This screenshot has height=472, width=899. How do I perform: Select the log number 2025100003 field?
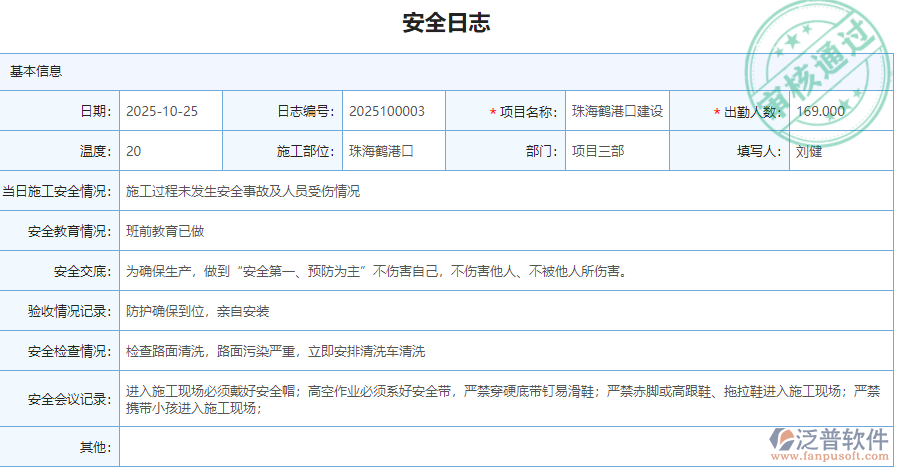394,111
